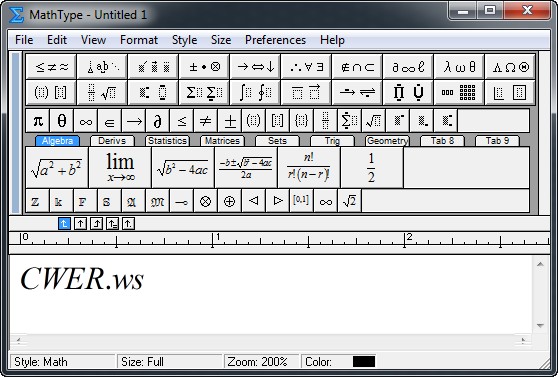Image resolution: width=558 pixels, height=377 pixels.
Task: Click the Zoom: 200% status field
Action: pyautogui.click(x=262, y=361)
